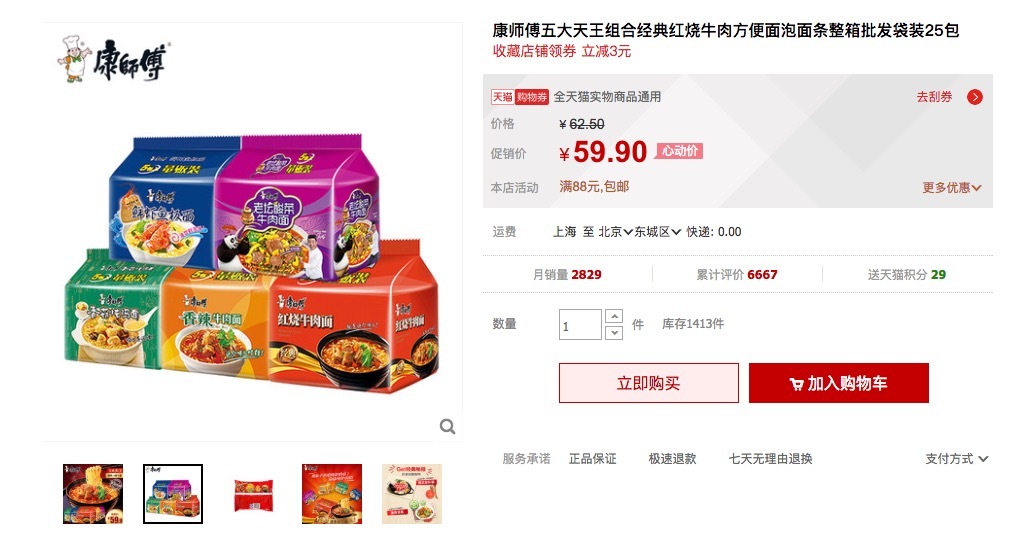Click the 立即购买 buy now button

(x=649, y=383)
